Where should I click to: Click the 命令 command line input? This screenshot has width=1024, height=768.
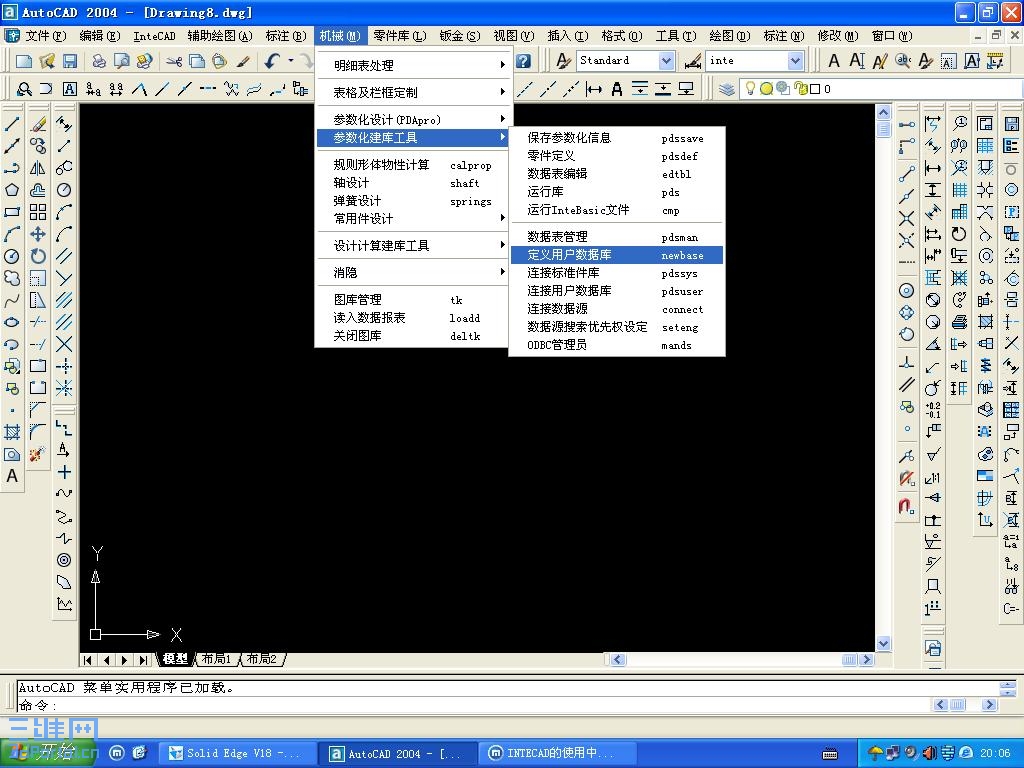(473, 705)
